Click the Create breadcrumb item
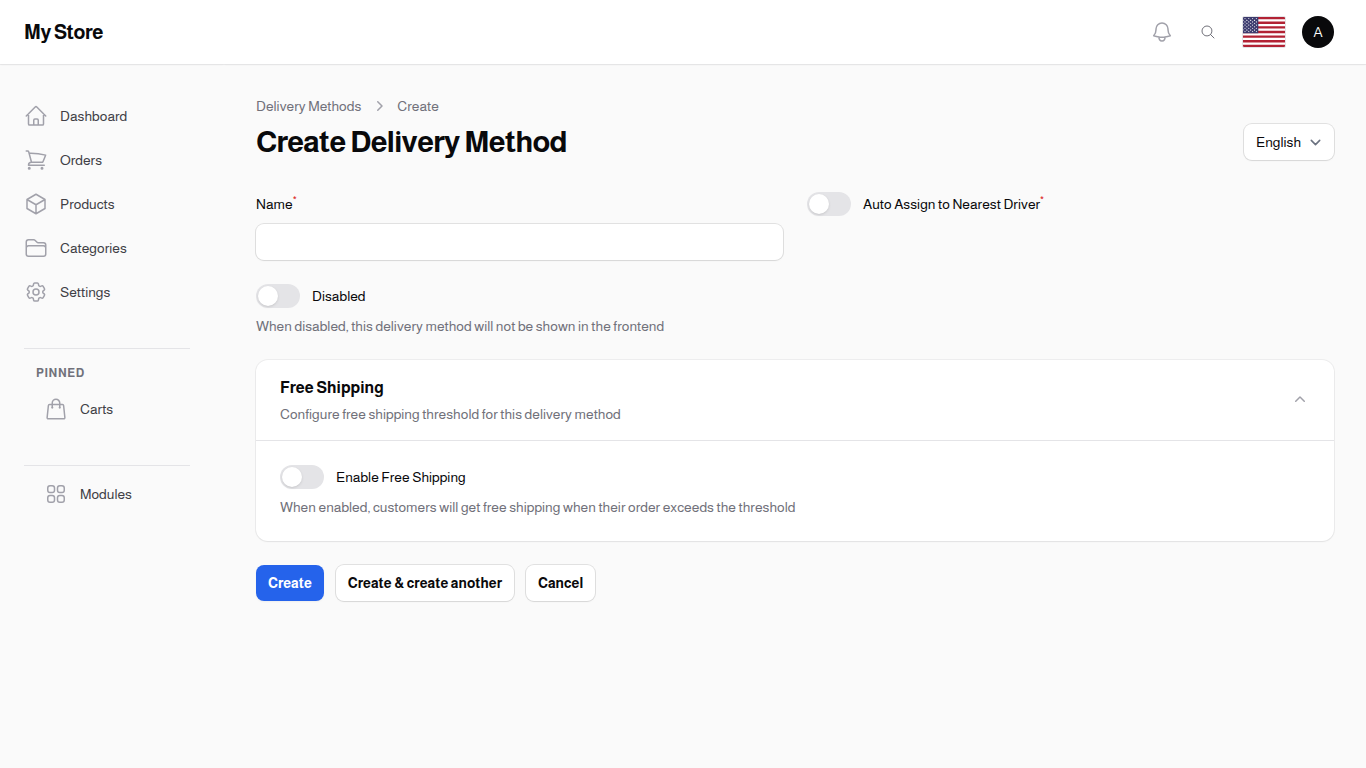The width and height of the screenshot is (1366, 768). [417, 106]
